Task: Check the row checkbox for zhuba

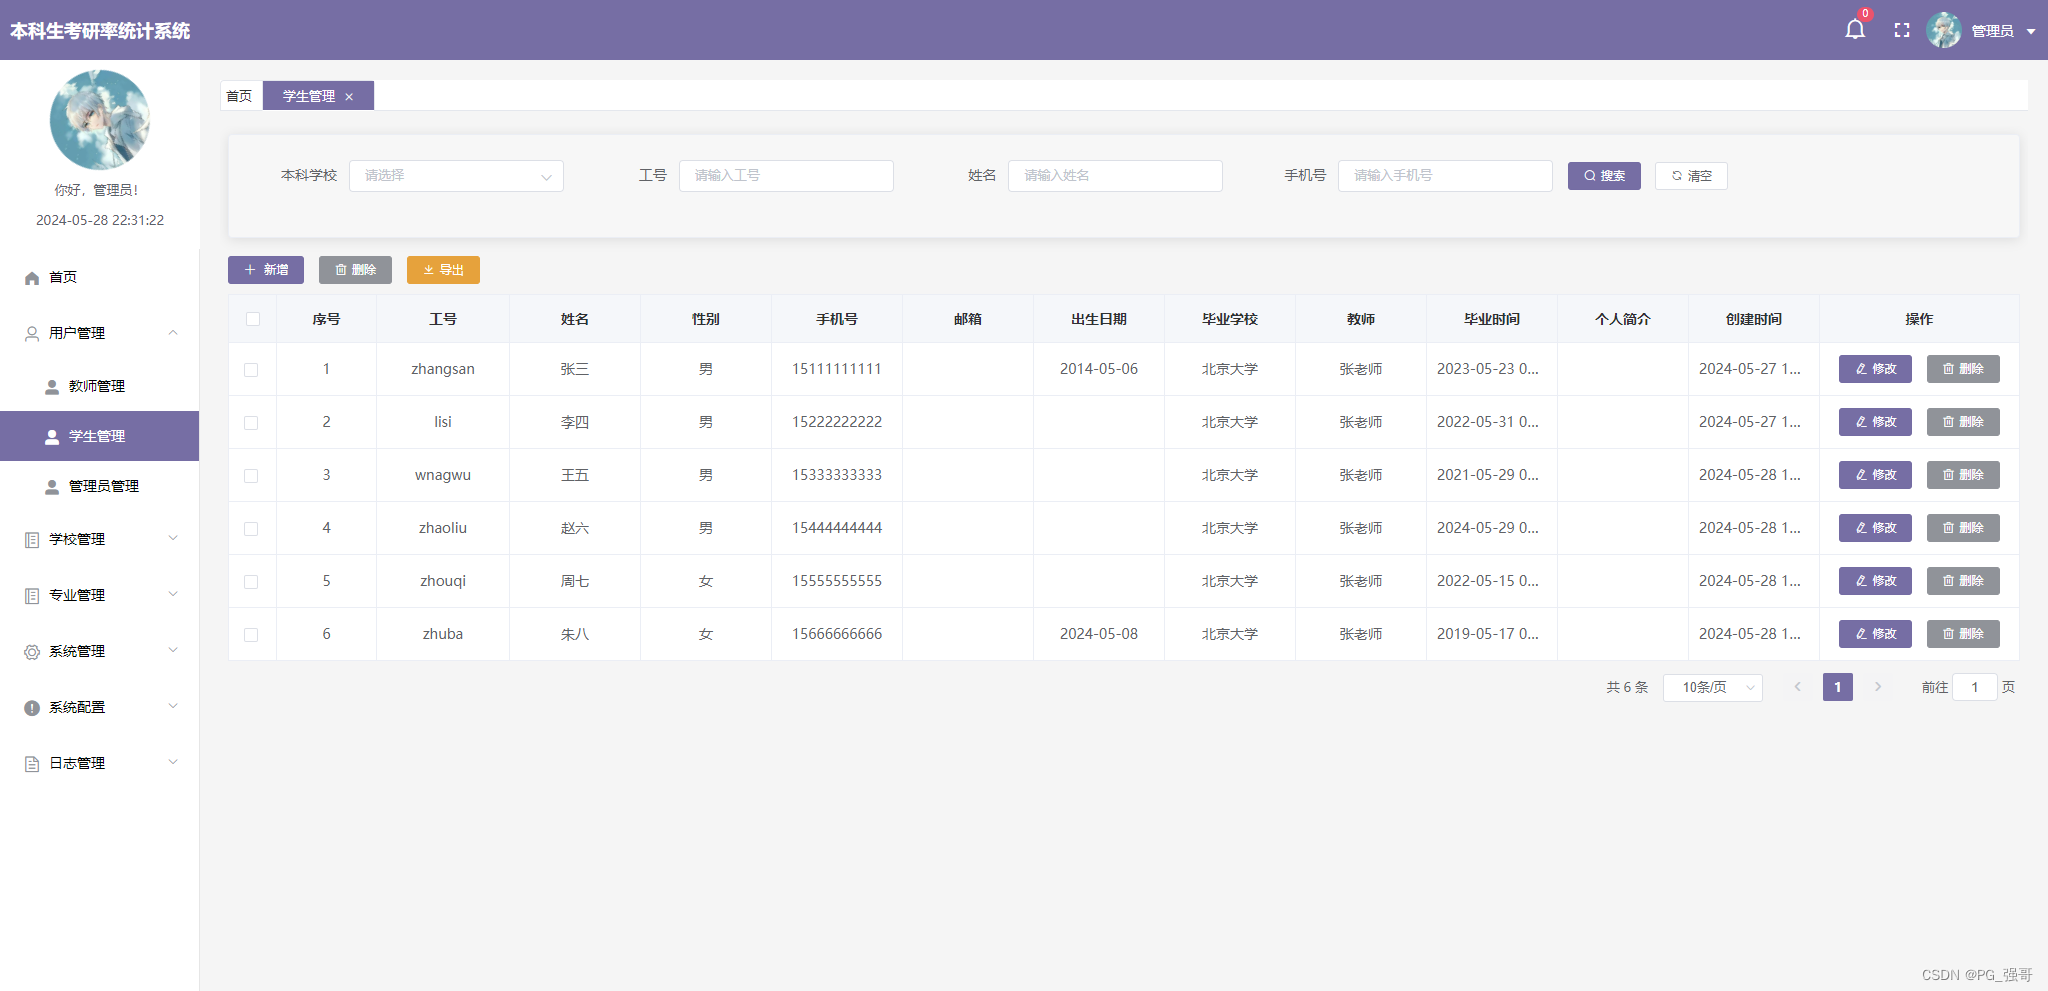Action: pyautogui.click(x=251, y=635)
